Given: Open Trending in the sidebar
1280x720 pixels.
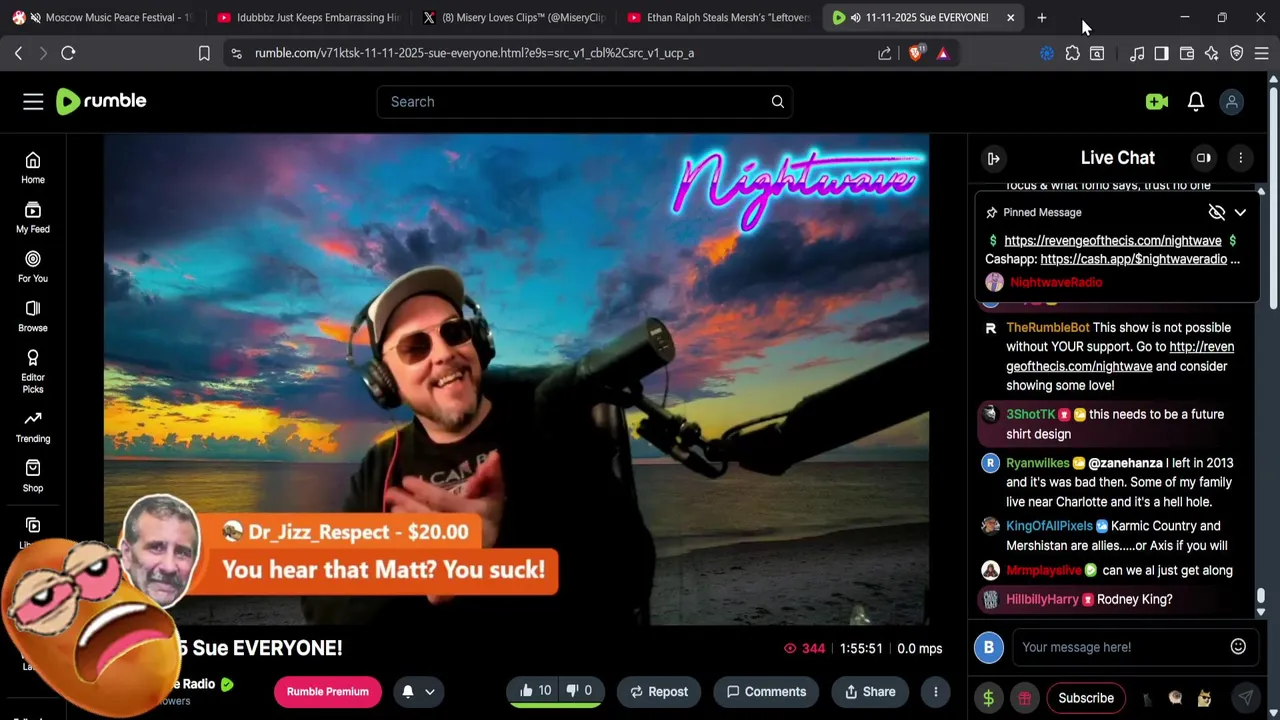Looking at the screenshot, I should (33, 427).
